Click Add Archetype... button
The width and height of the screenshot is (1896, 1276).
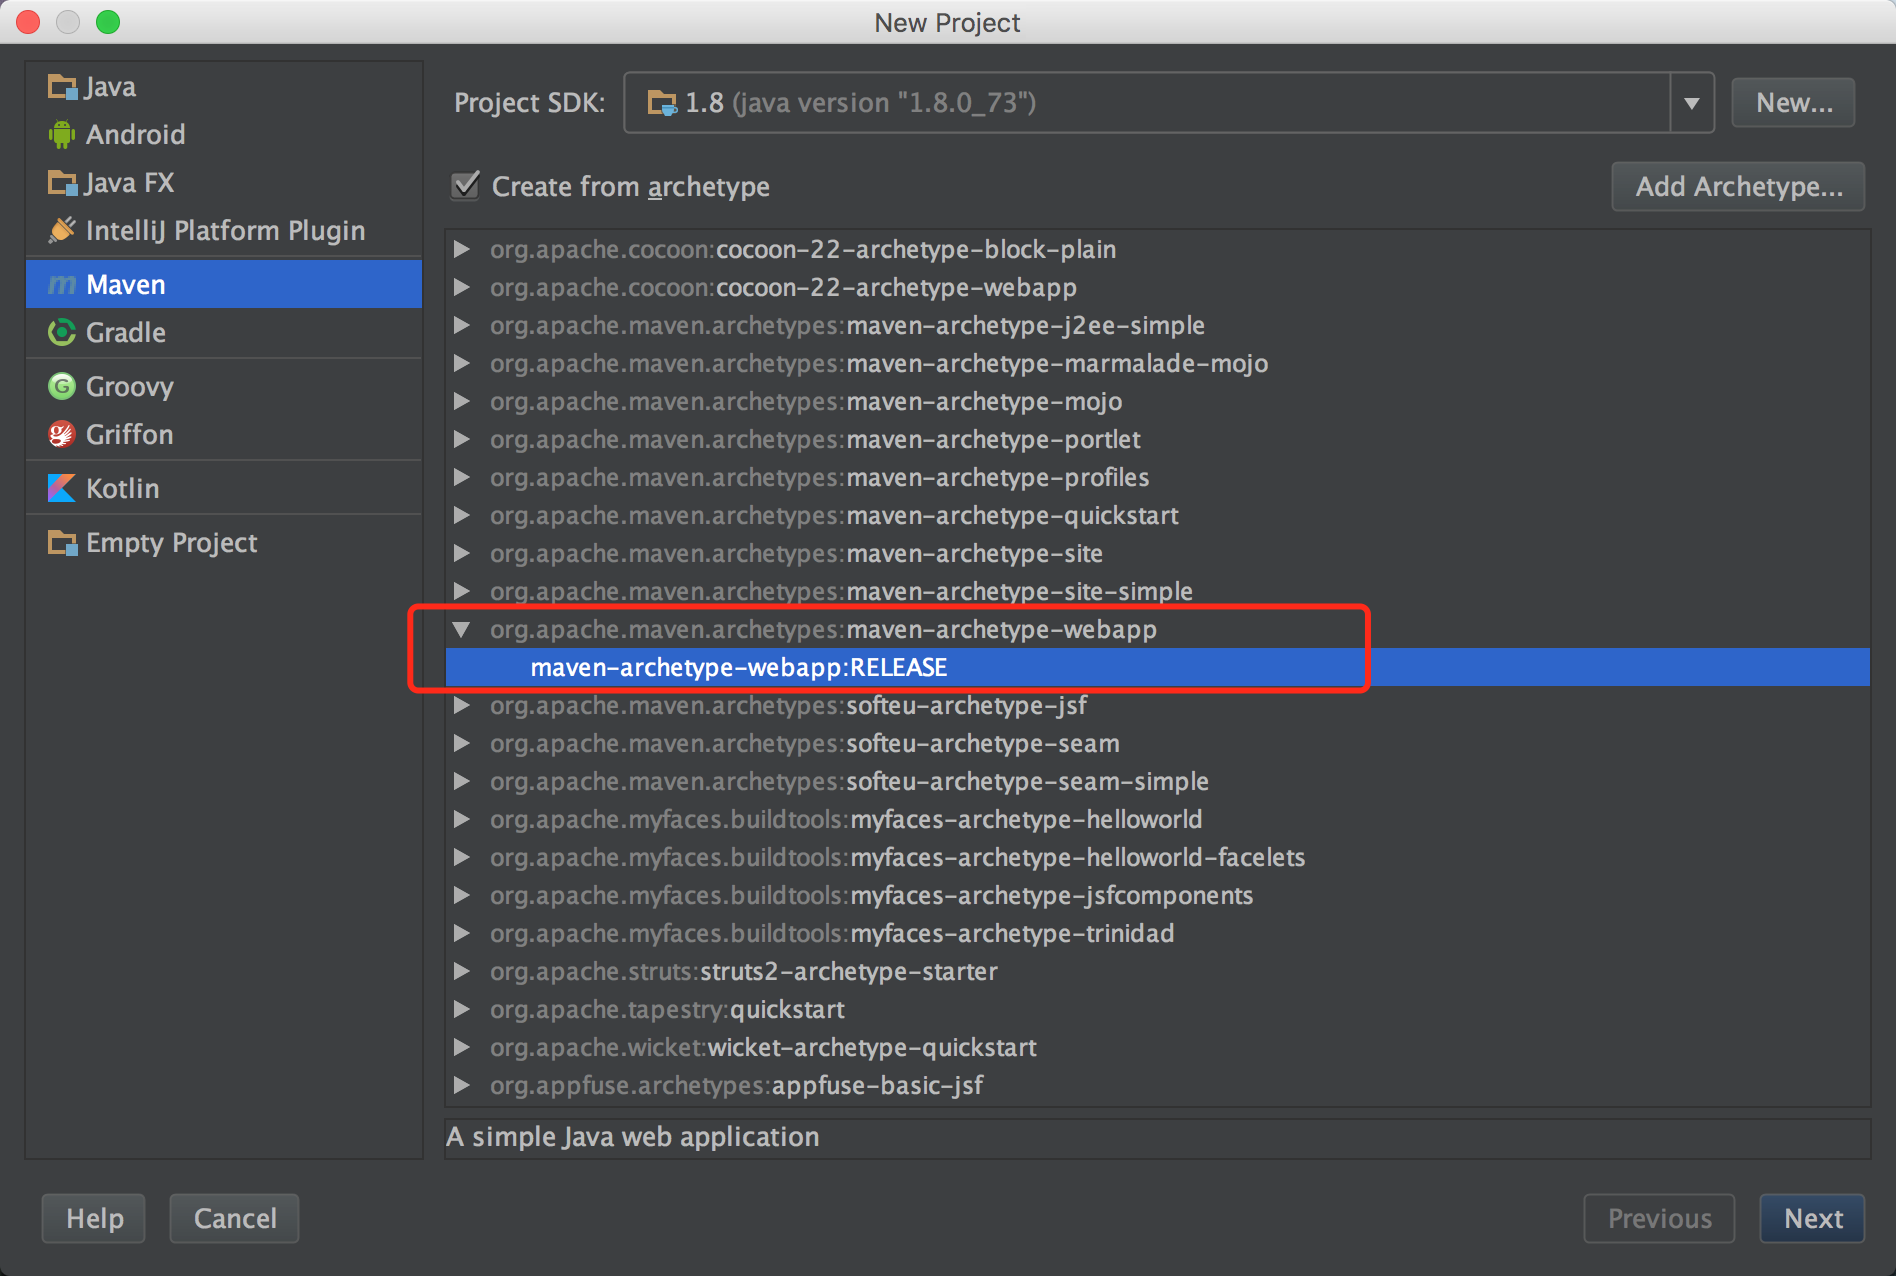pos(1738,187)
